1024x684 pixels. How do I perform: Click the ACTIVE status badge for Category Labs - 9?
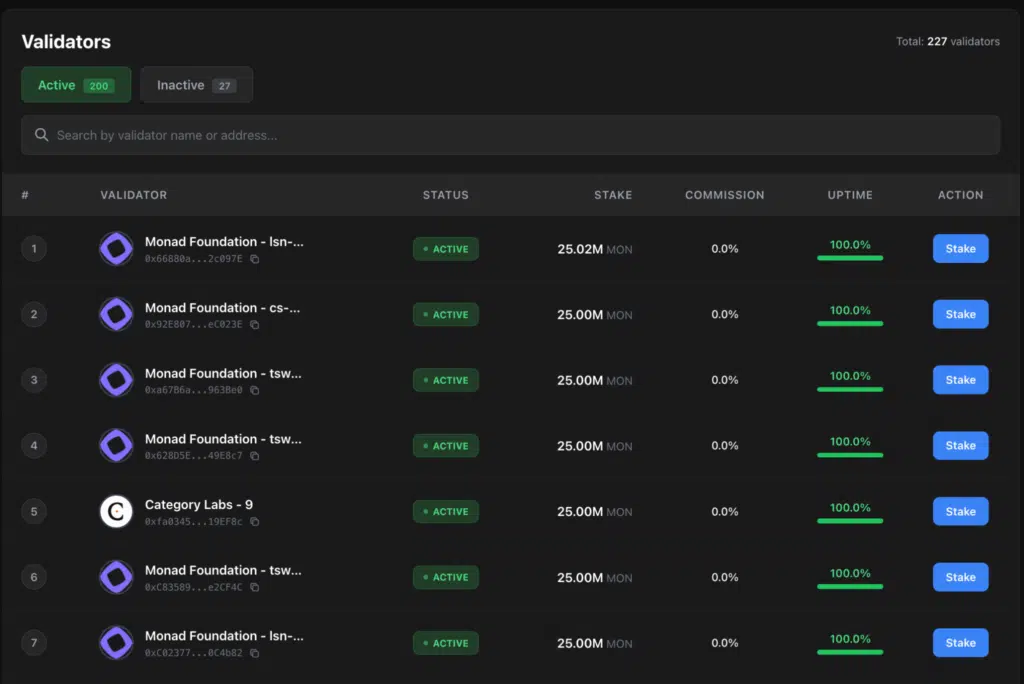point(445,511)
